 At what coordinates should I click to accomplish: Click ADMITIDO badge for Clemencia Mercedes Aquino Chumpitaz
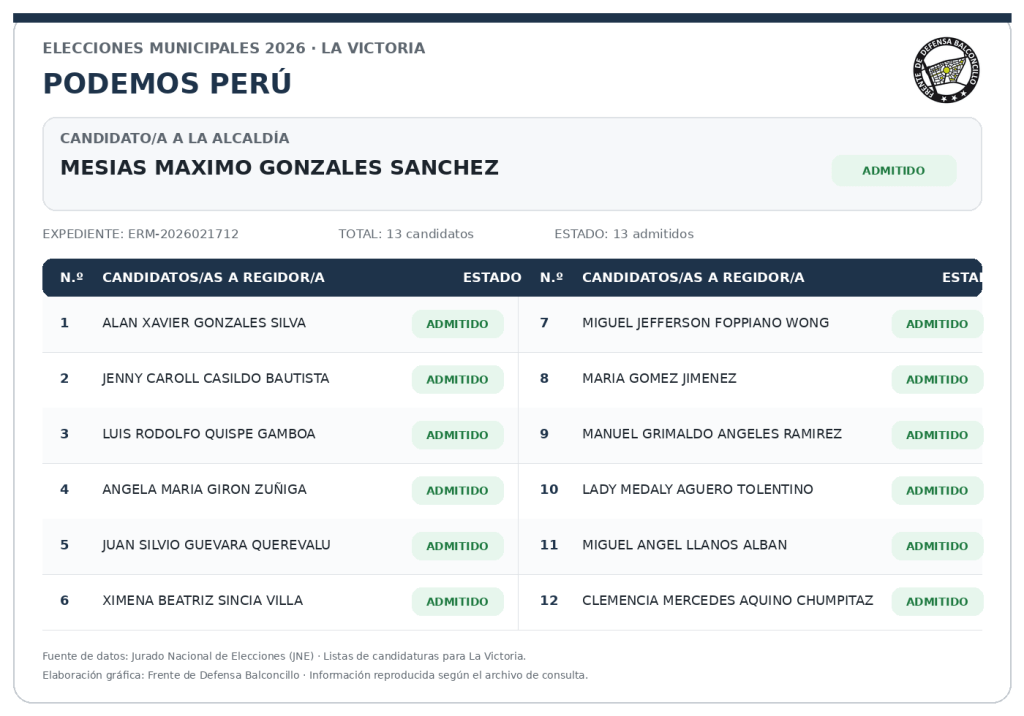click(936, 602)
